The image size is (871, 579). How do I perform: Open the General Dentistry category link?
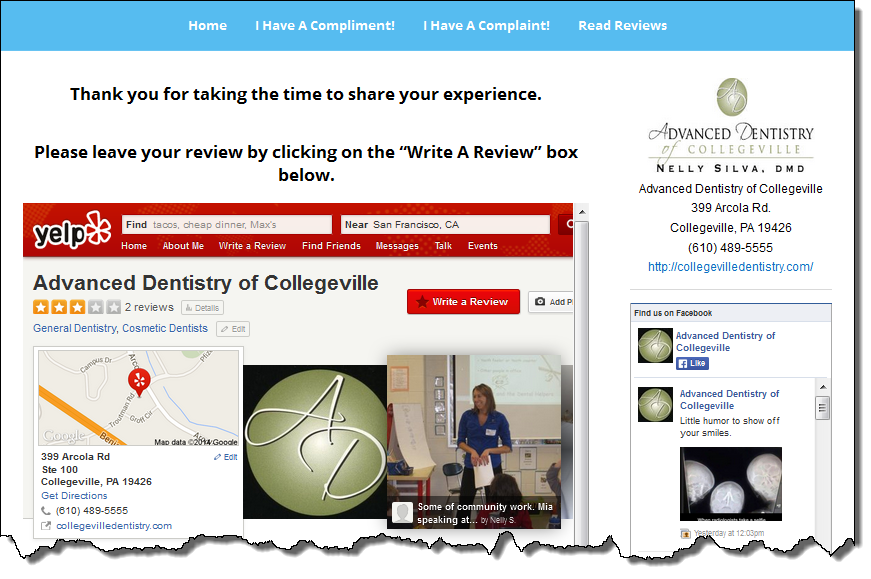75,328
